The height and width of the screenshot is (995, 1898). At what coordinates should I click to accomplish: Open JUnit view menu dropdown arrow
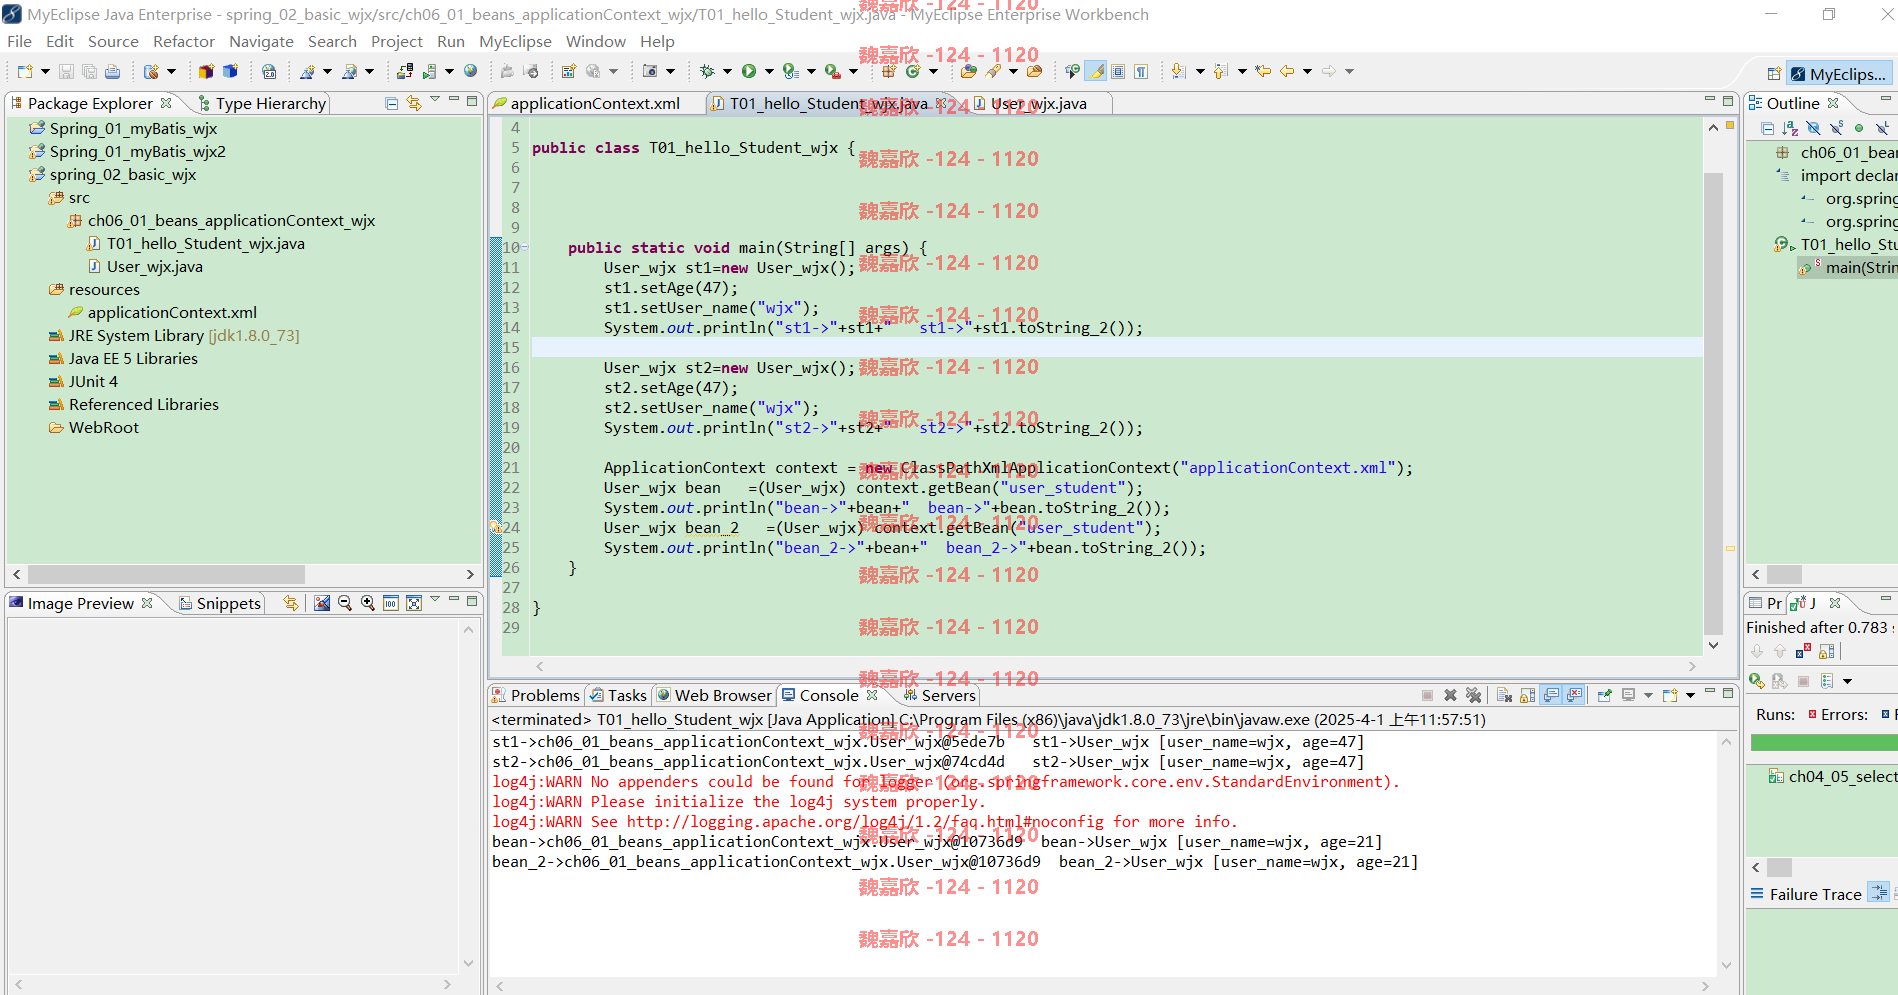[x=1847, y=681]
